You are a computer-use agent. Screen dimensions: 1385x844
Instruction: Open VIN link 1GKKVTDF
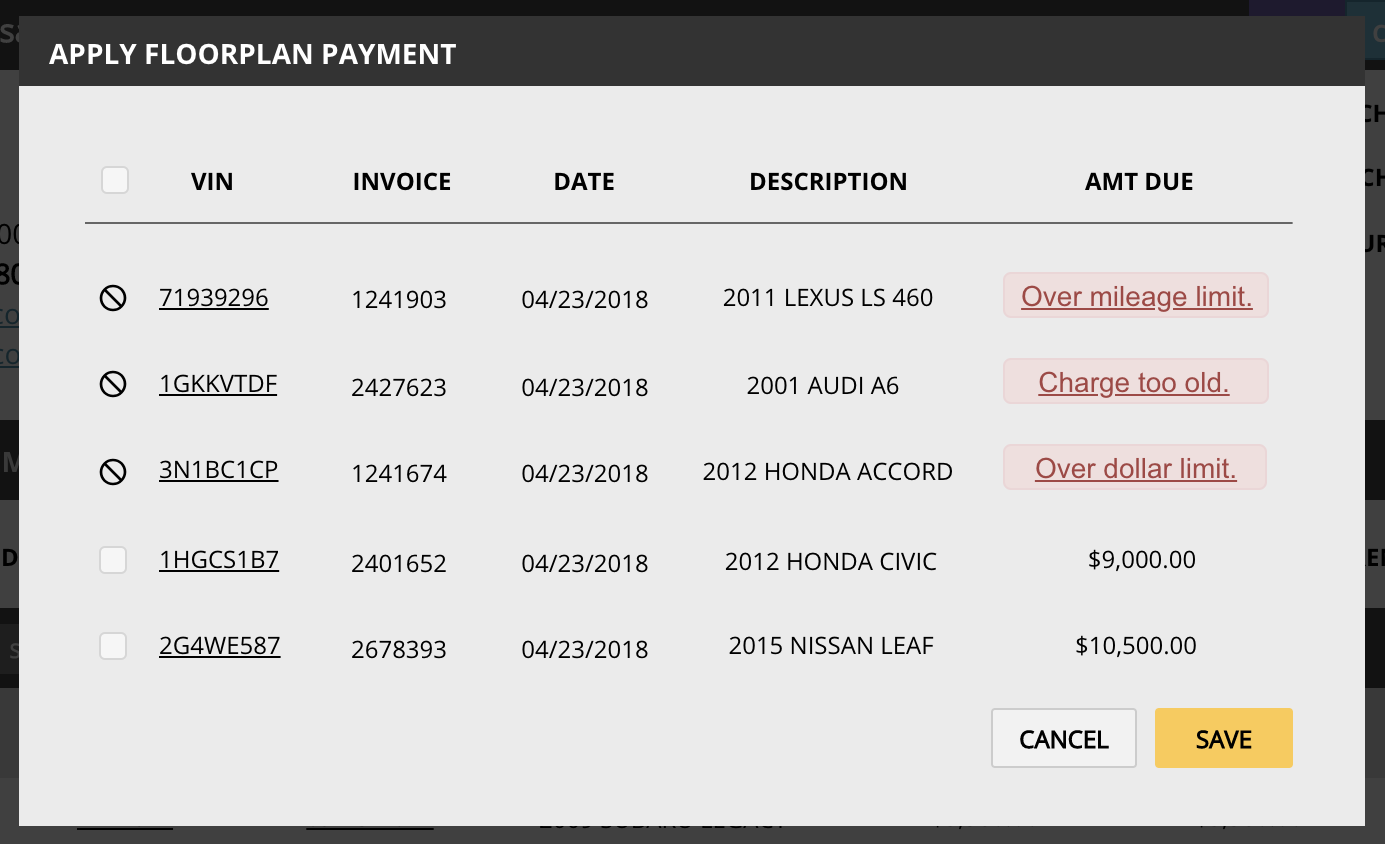[x=218, y=384]
